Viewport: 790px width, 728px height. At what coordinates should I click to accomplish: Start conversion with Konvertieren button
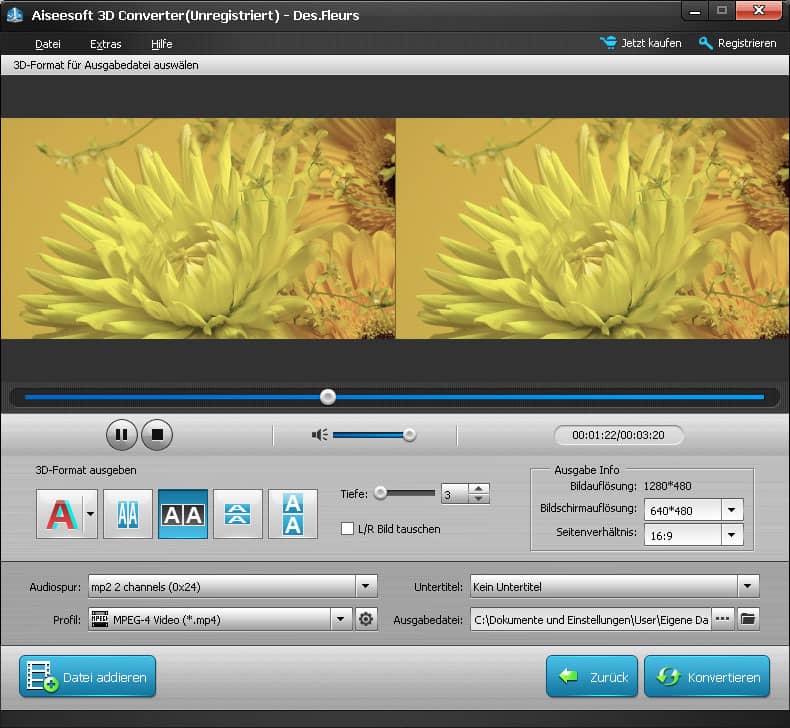[707, 677]
